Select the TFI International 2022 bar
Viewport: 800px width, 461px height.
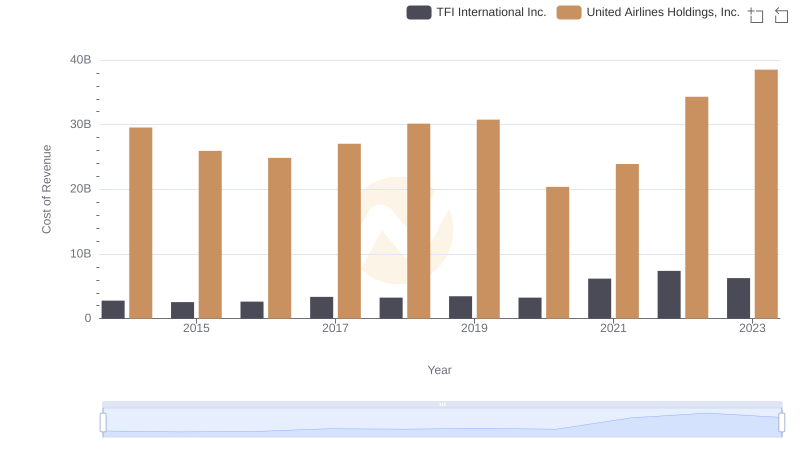pos(669,295)
